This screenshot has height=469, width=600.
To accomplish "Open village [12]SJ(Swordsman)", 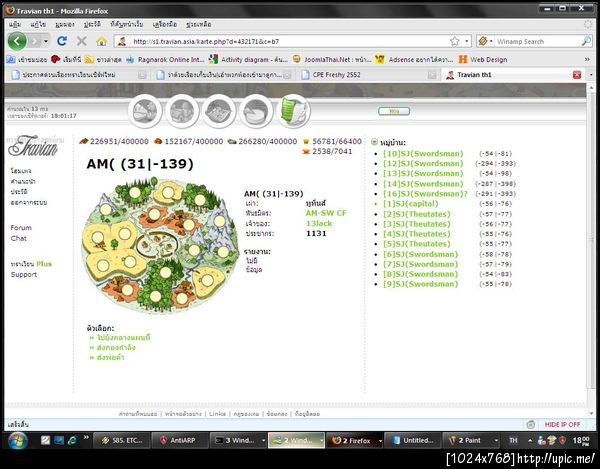I will (x=423, y=163).
